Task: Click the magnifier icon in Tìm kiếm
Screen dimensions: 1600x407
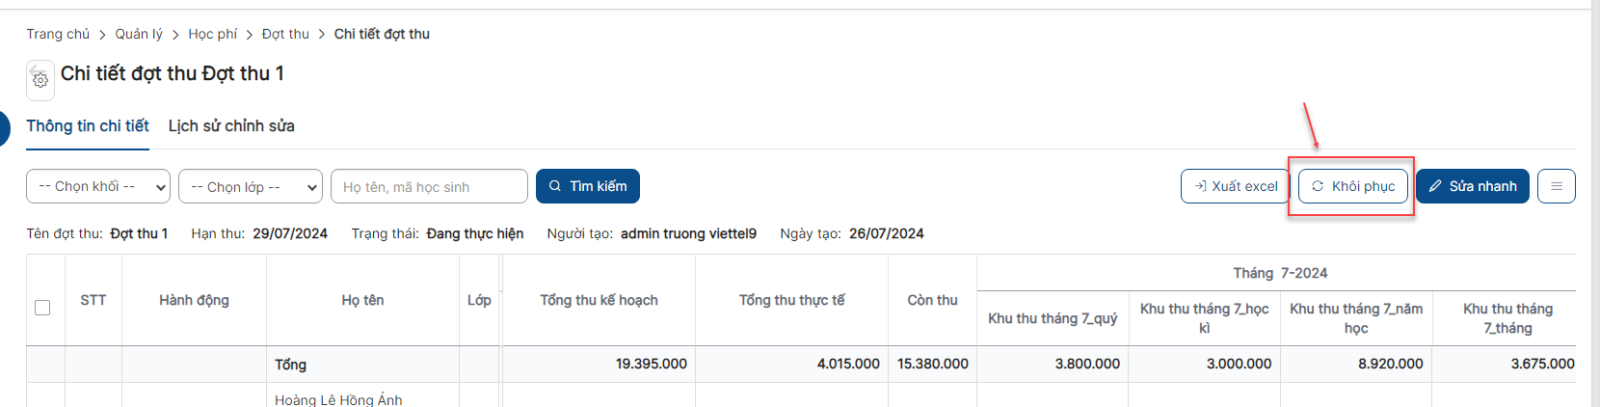Action: pos(555,186)
